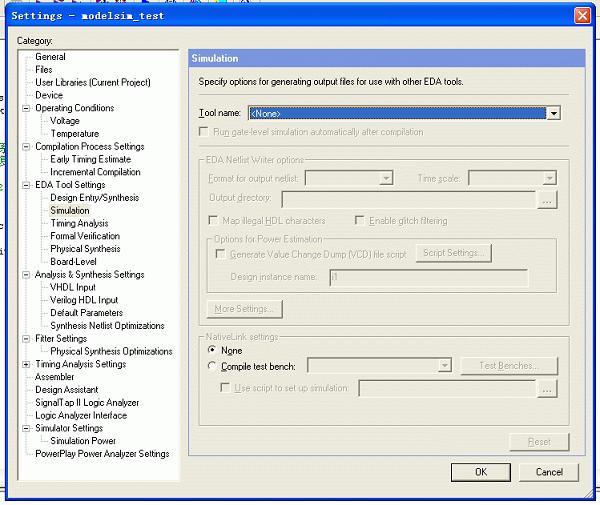This screenshot has width=600, height=505.
Task: Open the Tool name dropdown
Action: point(553,113)
